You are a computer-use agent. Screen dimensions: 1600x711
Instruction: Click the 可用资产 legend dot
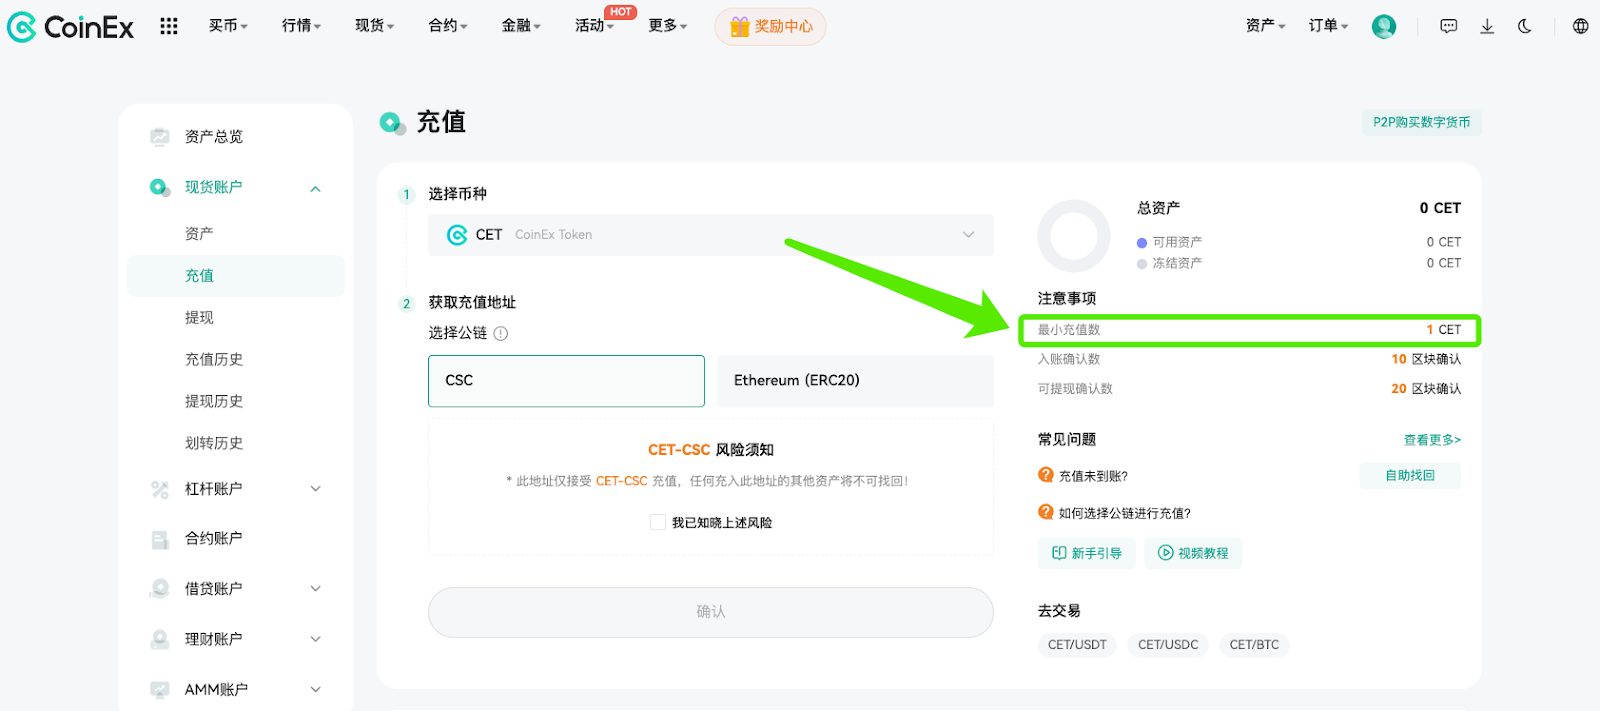1142,243
